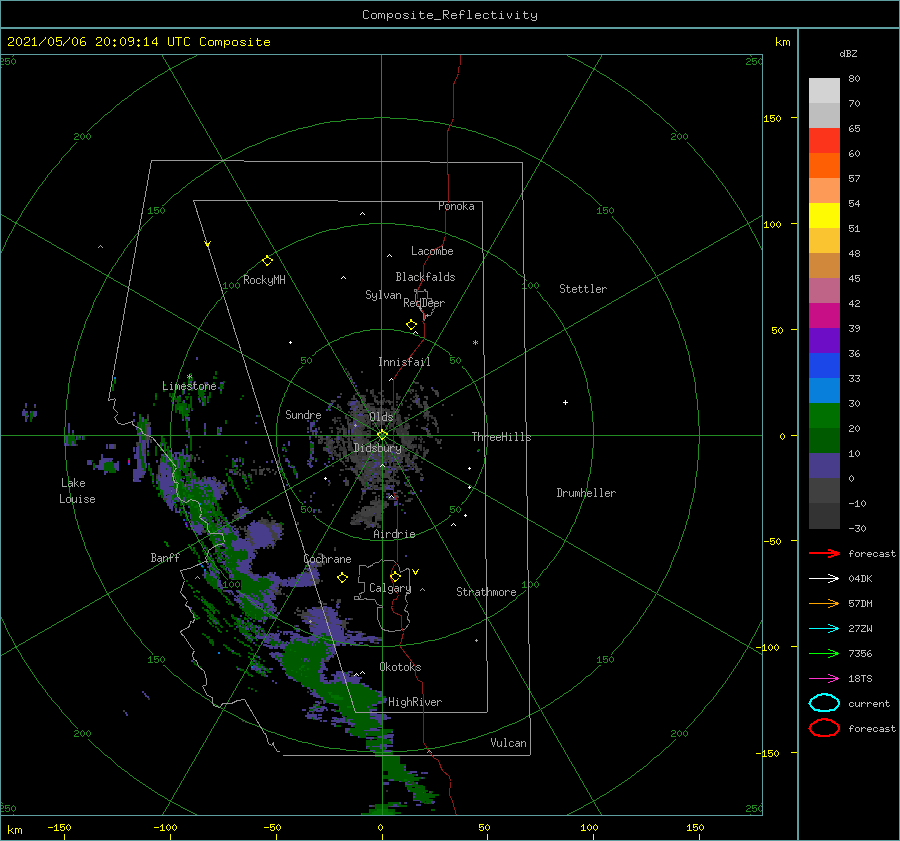
Task: Click the Blackfalds city label
Action: [425, 277]
